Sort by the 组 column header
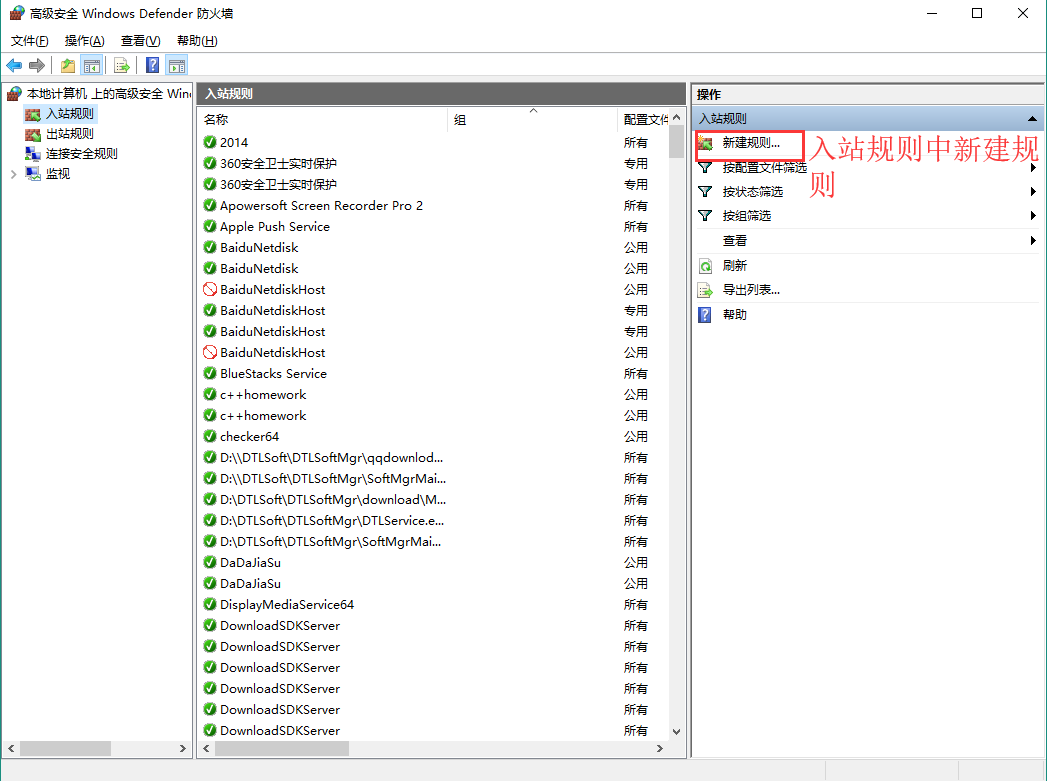The image size is (1047, 781). tap(532, 119)
